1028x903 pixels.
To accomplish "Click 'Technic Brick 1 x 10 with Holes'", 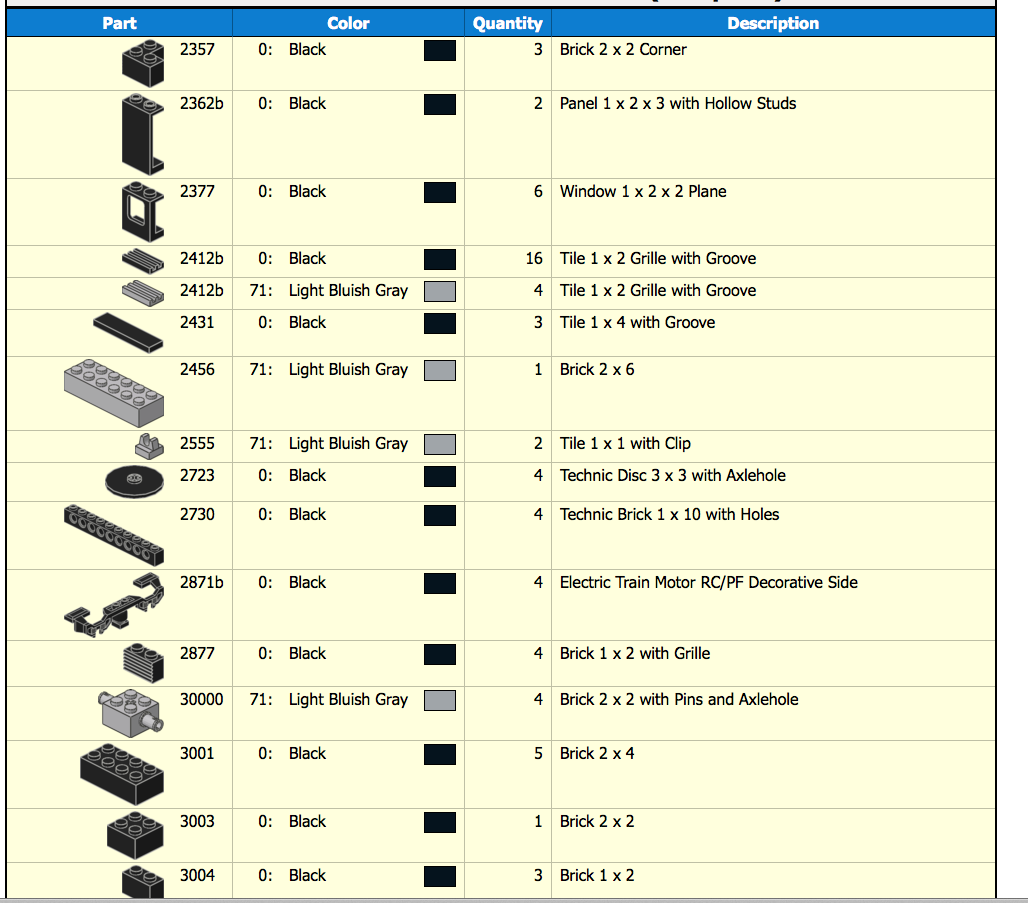I will tap(669, 514).
